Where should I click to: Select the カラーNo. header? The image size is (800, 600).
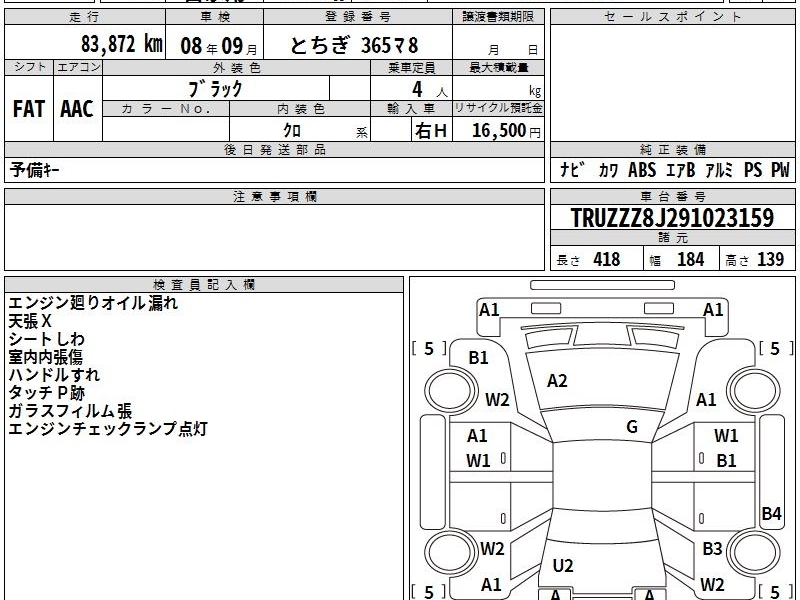166,108
